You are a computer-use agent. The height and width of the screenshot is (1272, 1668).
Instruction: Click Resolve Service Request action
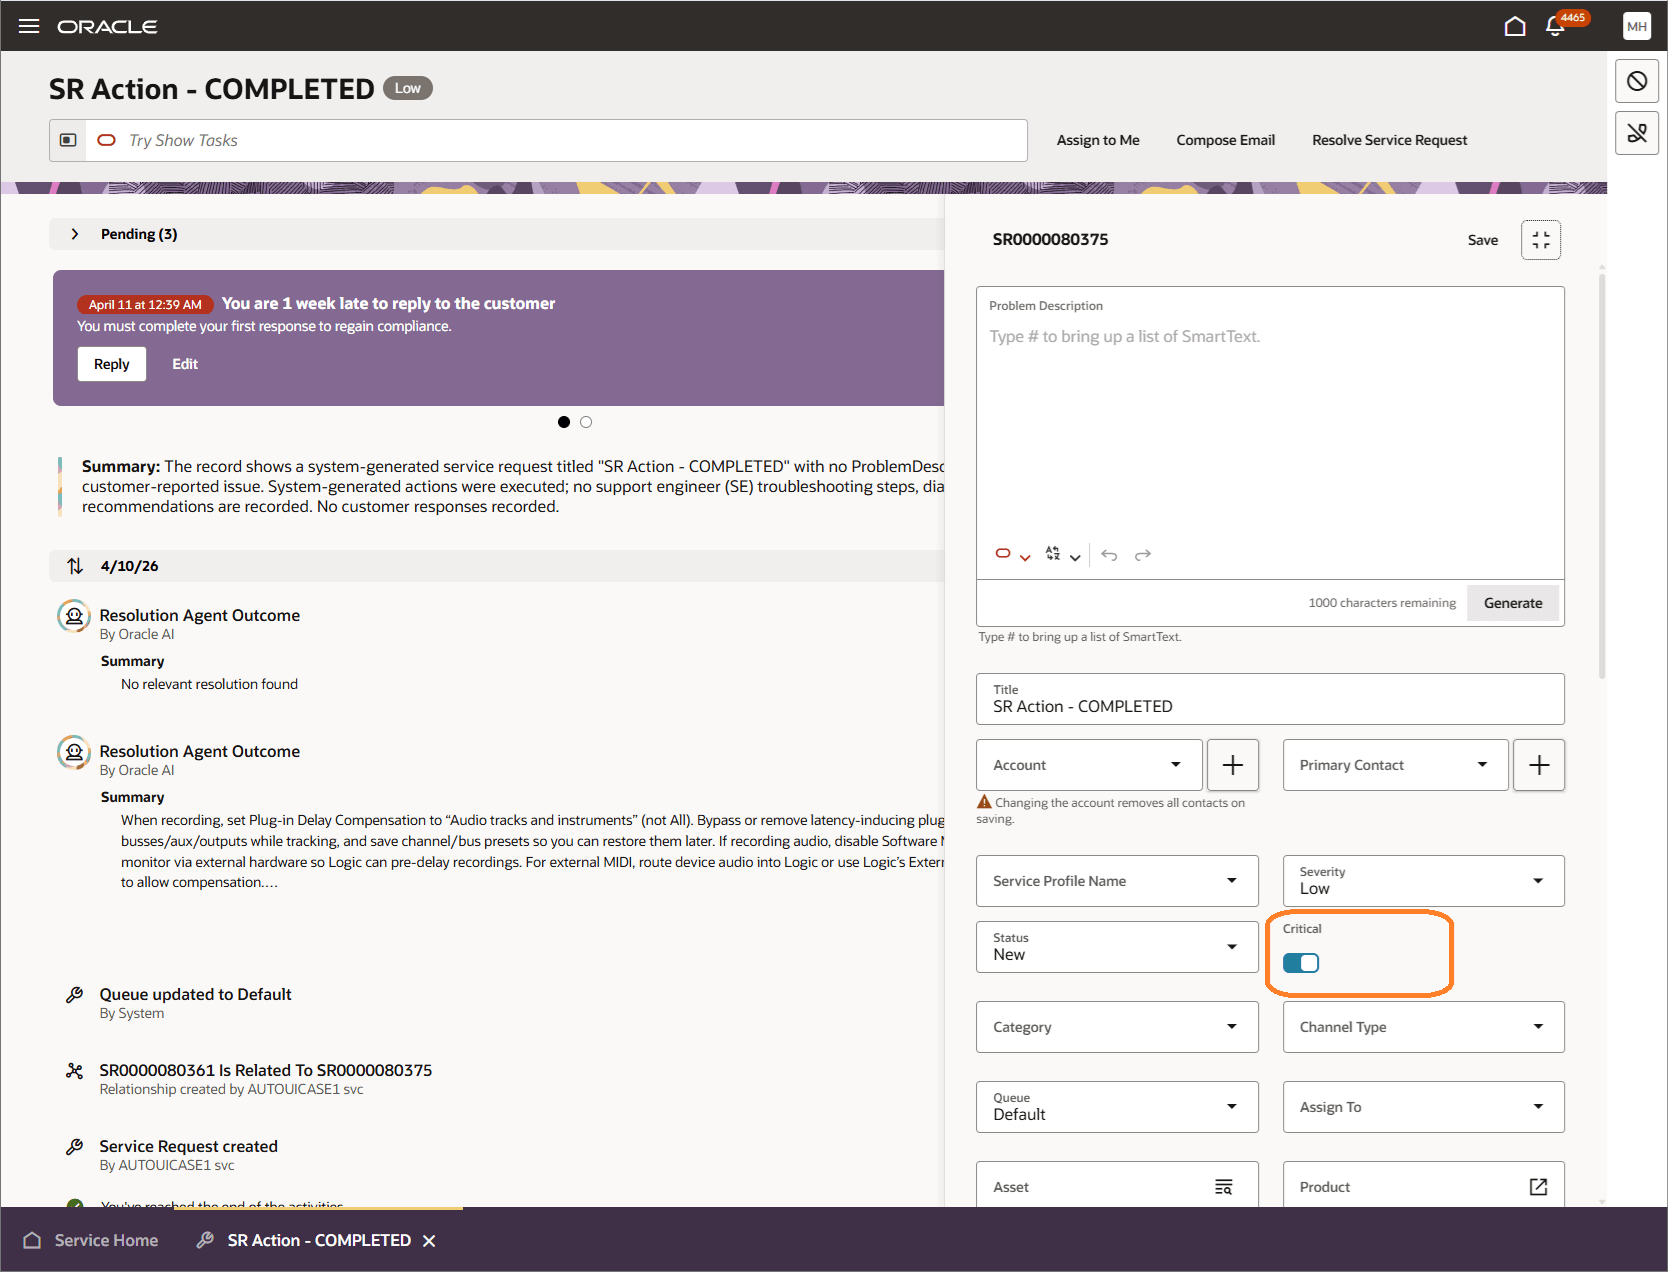(1389, 140)
